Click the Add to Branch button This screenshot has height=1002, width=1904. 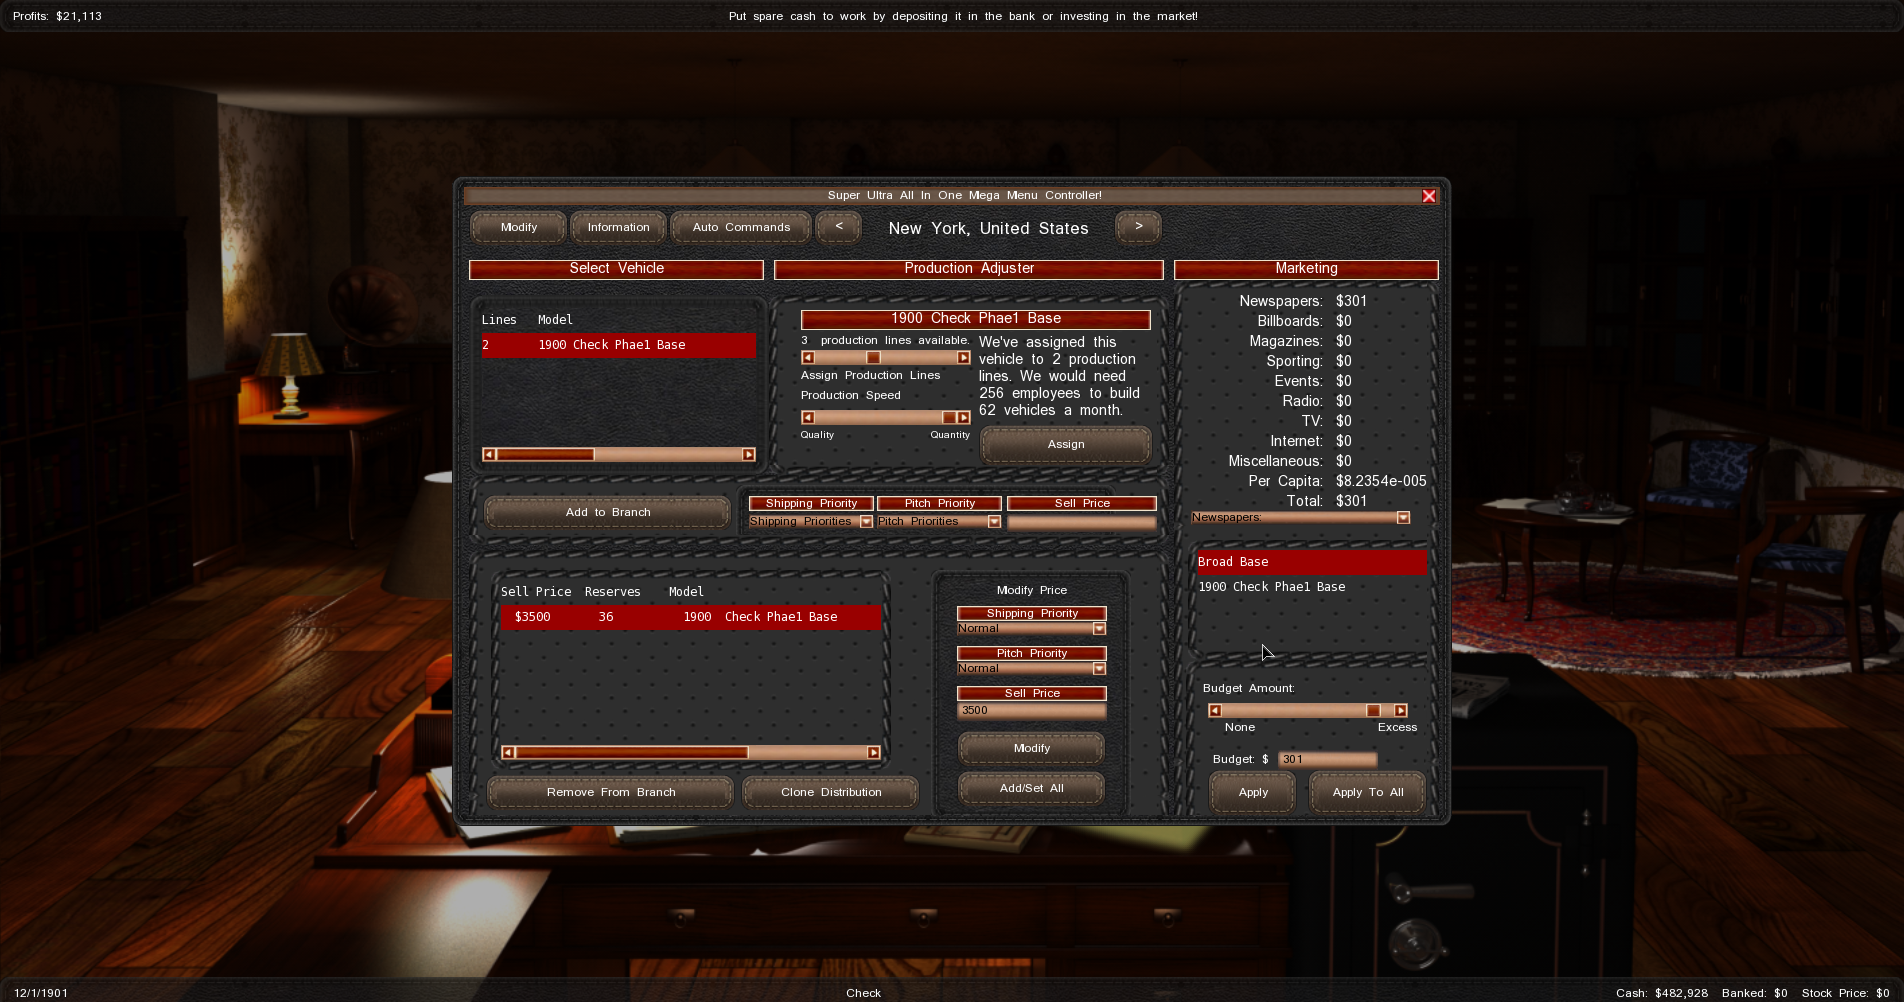coord(607,513)
